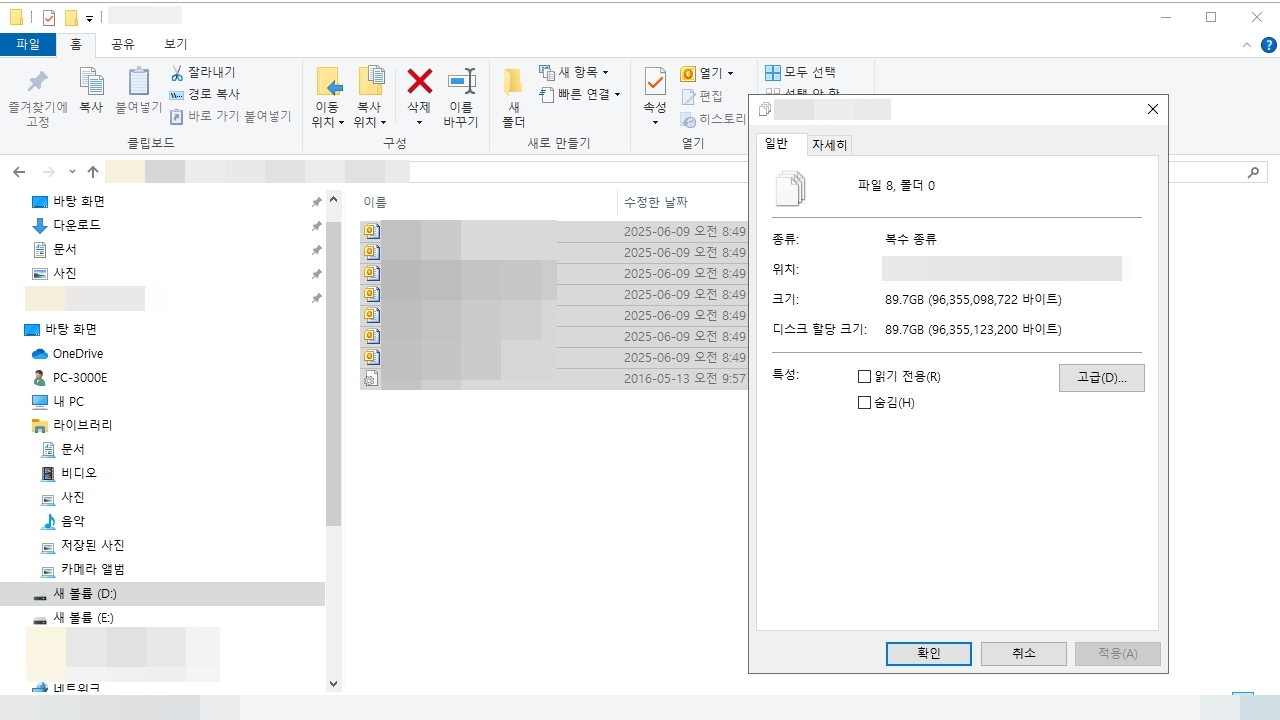
Task: Open file 히스토리 from the ribbon
Action: click(713, 119)
